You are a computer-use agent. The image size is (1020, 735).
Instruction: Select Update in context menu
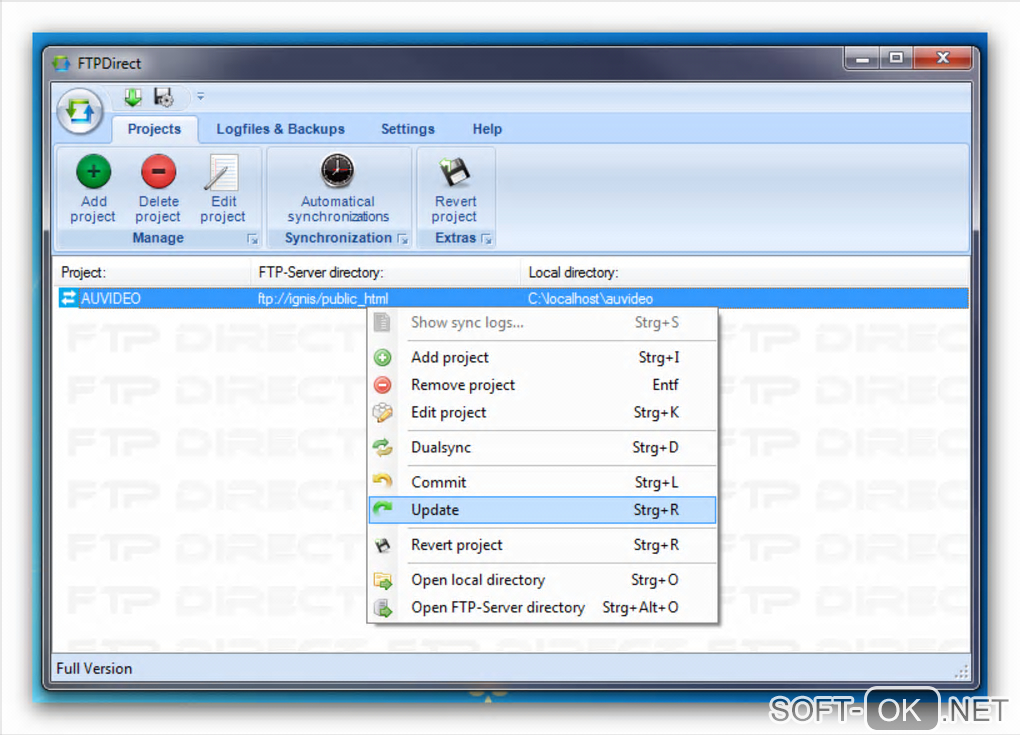tap(542, 510)
